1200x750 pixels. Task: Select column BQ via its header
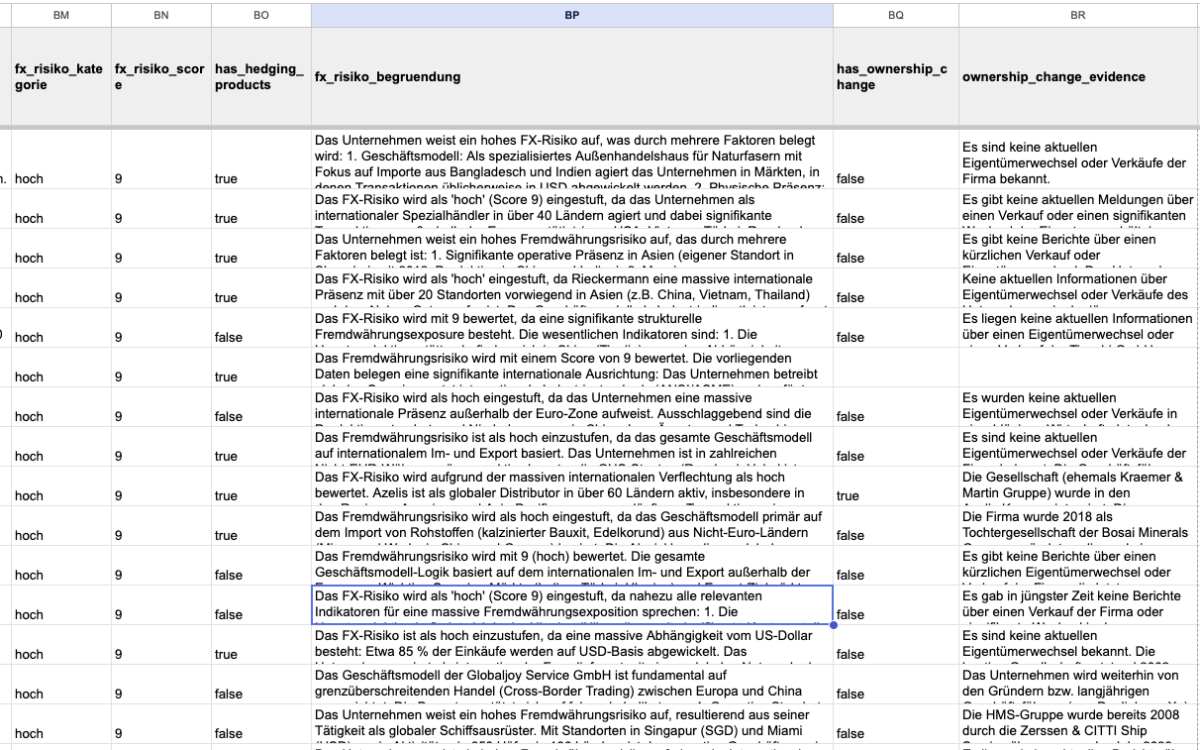(895, 15)
